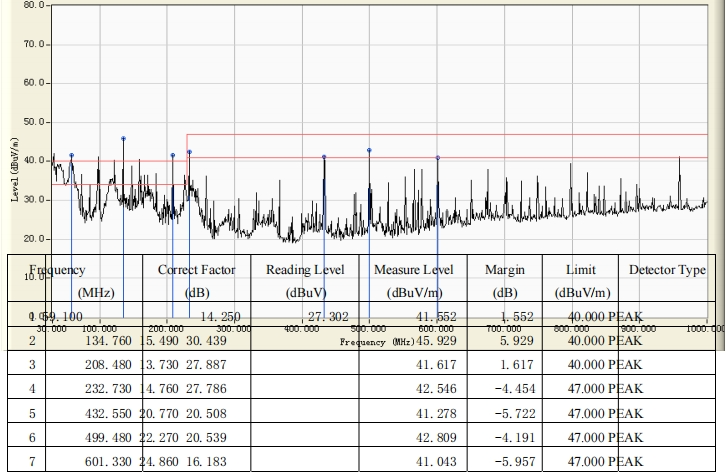The width and height of the screenshot is (726, 476).
Task: Select margin value -4.191
Action: click(515, 438)
